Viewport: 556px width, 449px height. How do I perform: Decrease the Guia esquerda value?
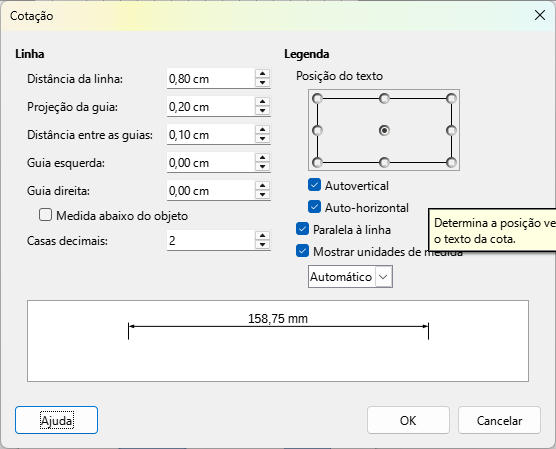[x=262, y=167]
